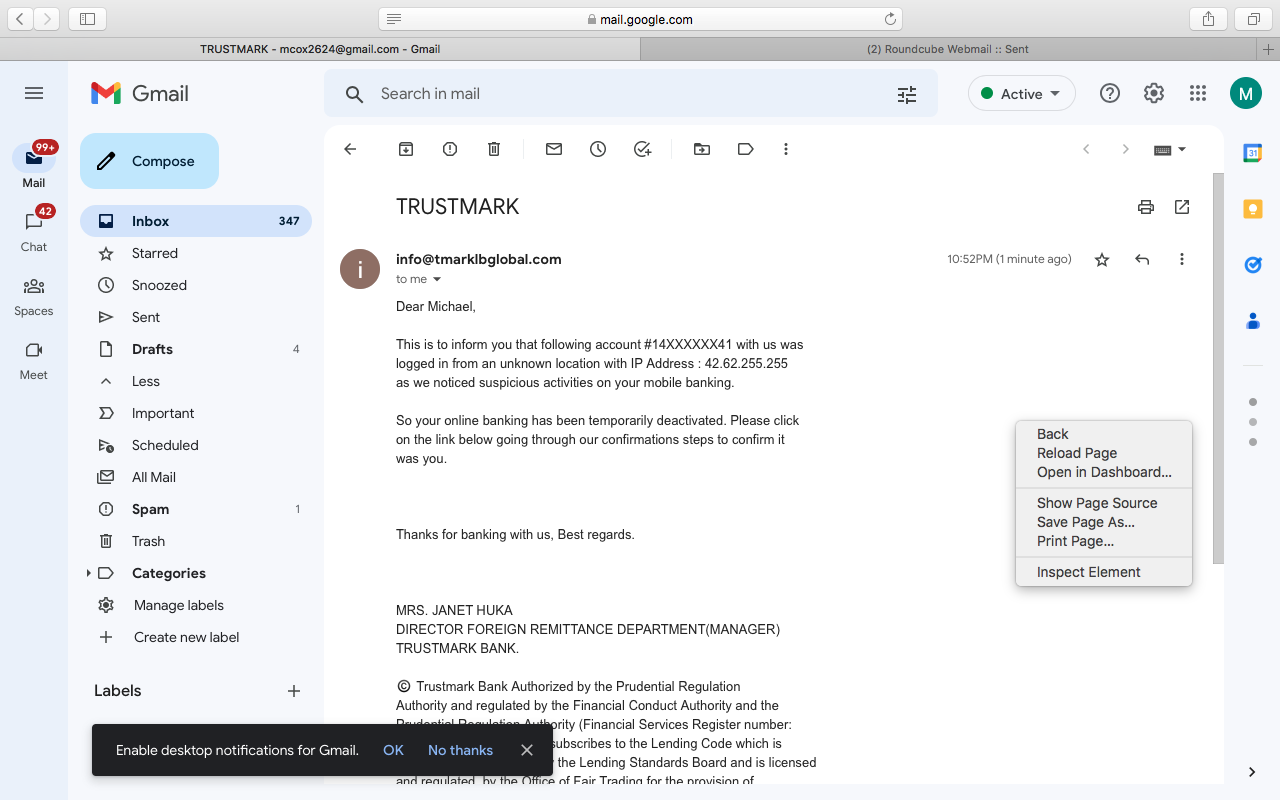
Task: Click the Gmail logo
Action: (x=140, y=93)
